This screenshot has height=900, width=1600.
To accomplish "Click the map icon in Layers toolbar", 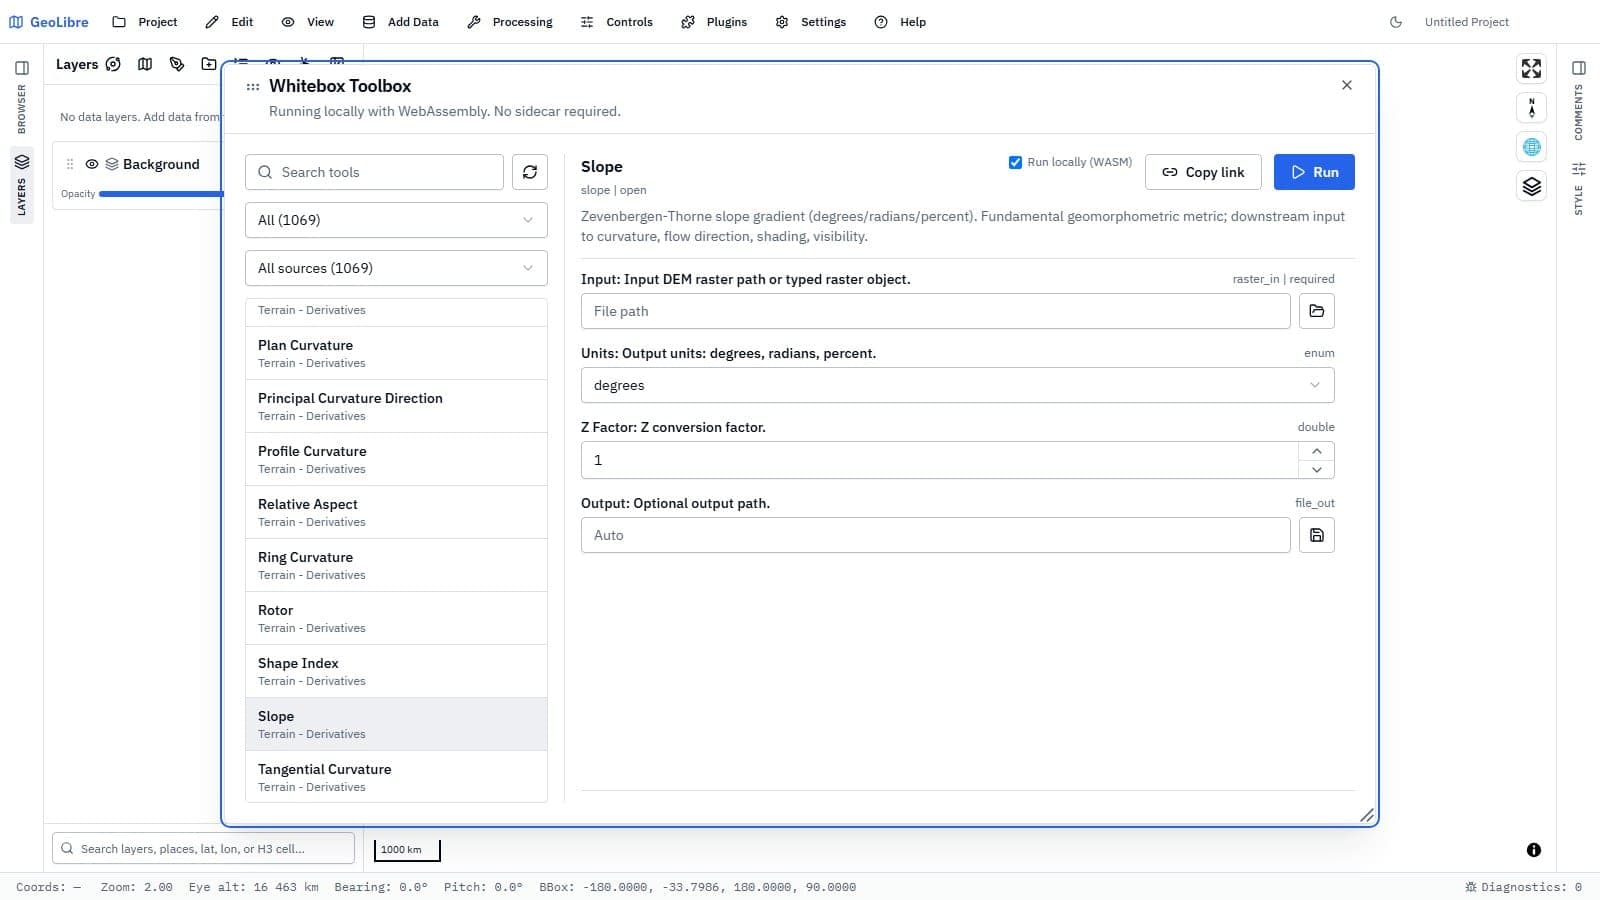I will (145, 64).
